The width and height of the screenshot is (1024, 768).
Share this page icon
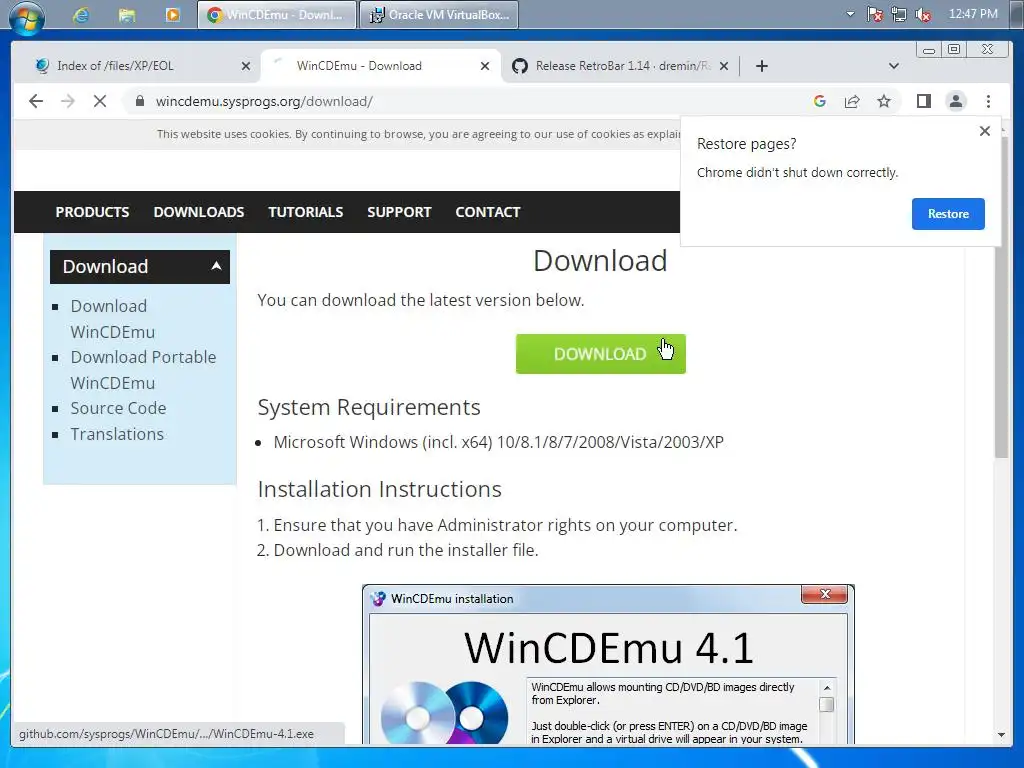[x=852, y=101]
